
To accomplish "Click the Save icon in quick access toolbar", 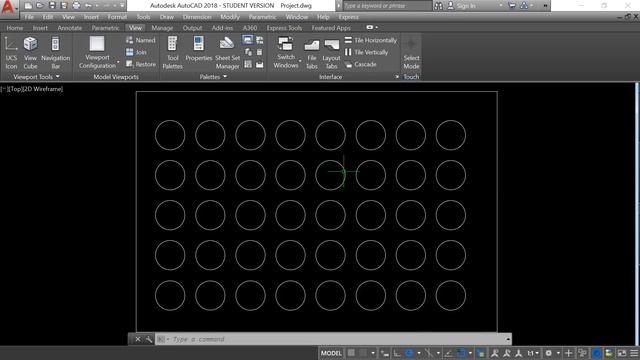I will (x=52, y=6).
